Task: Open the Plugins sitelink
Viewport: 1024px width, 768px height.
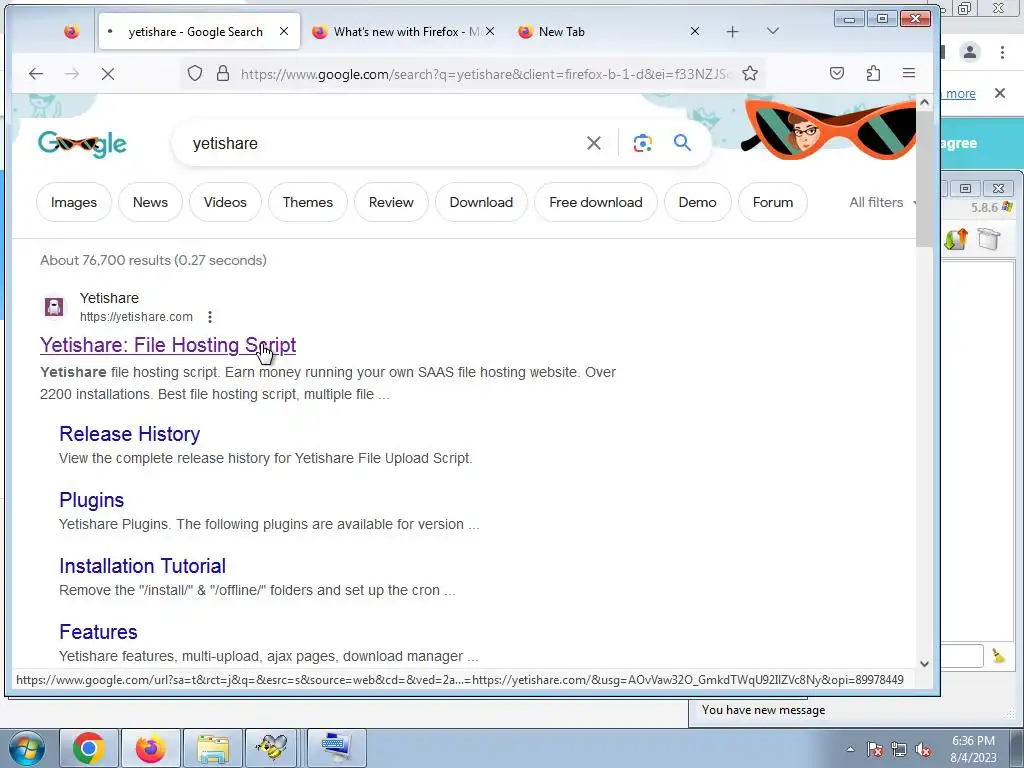Action: [x=91, y=500]
